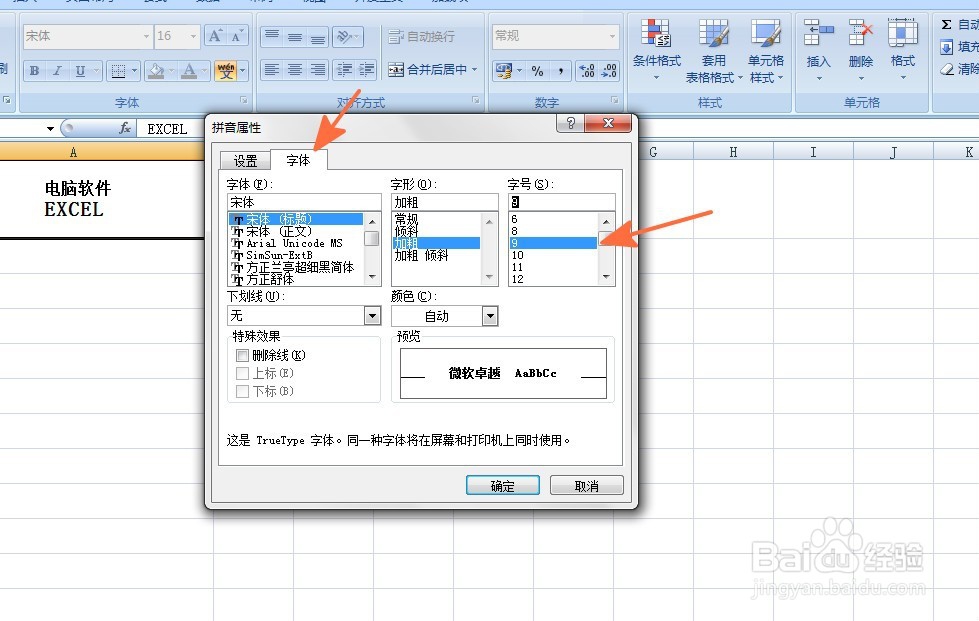
Task: Open the ribbon font name dropdown
Action: pos(146,36)
